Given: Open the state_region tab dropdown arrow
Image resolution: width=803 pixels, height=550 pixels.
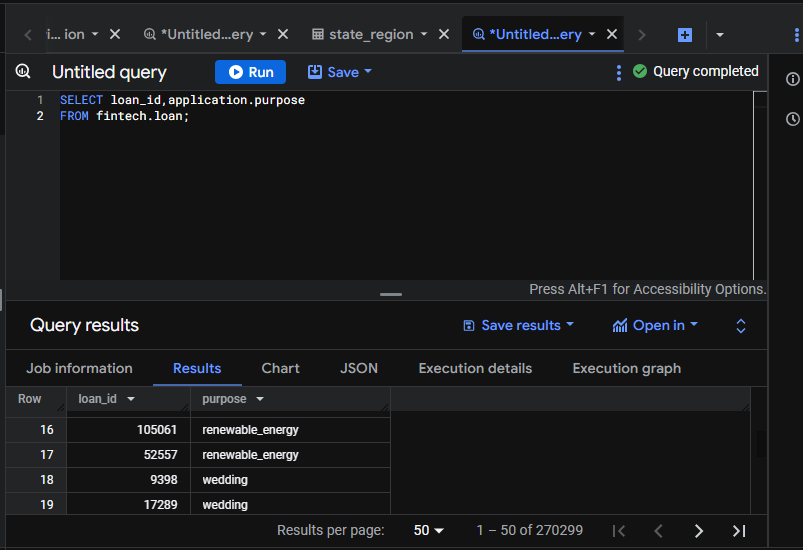Looking at the screenshot, I should coord(424,34).
